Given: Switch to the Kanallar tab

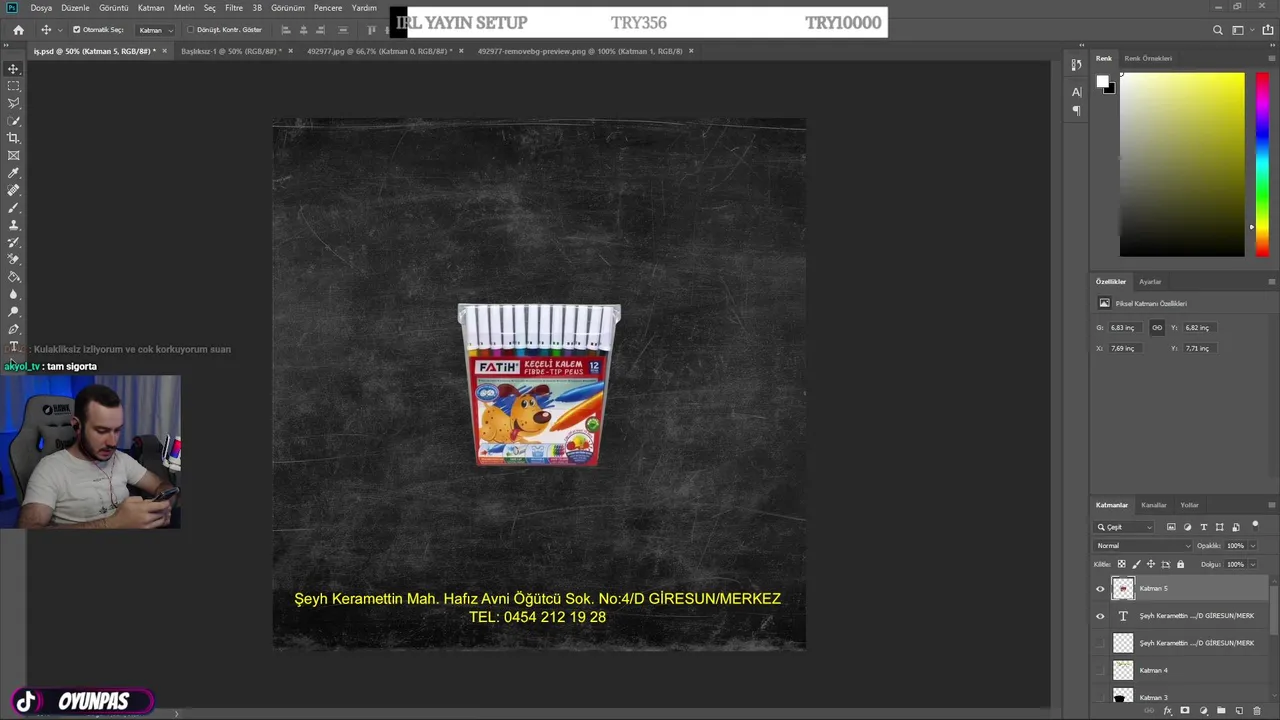Looking at the screenshot, I should click(1154, 505).
